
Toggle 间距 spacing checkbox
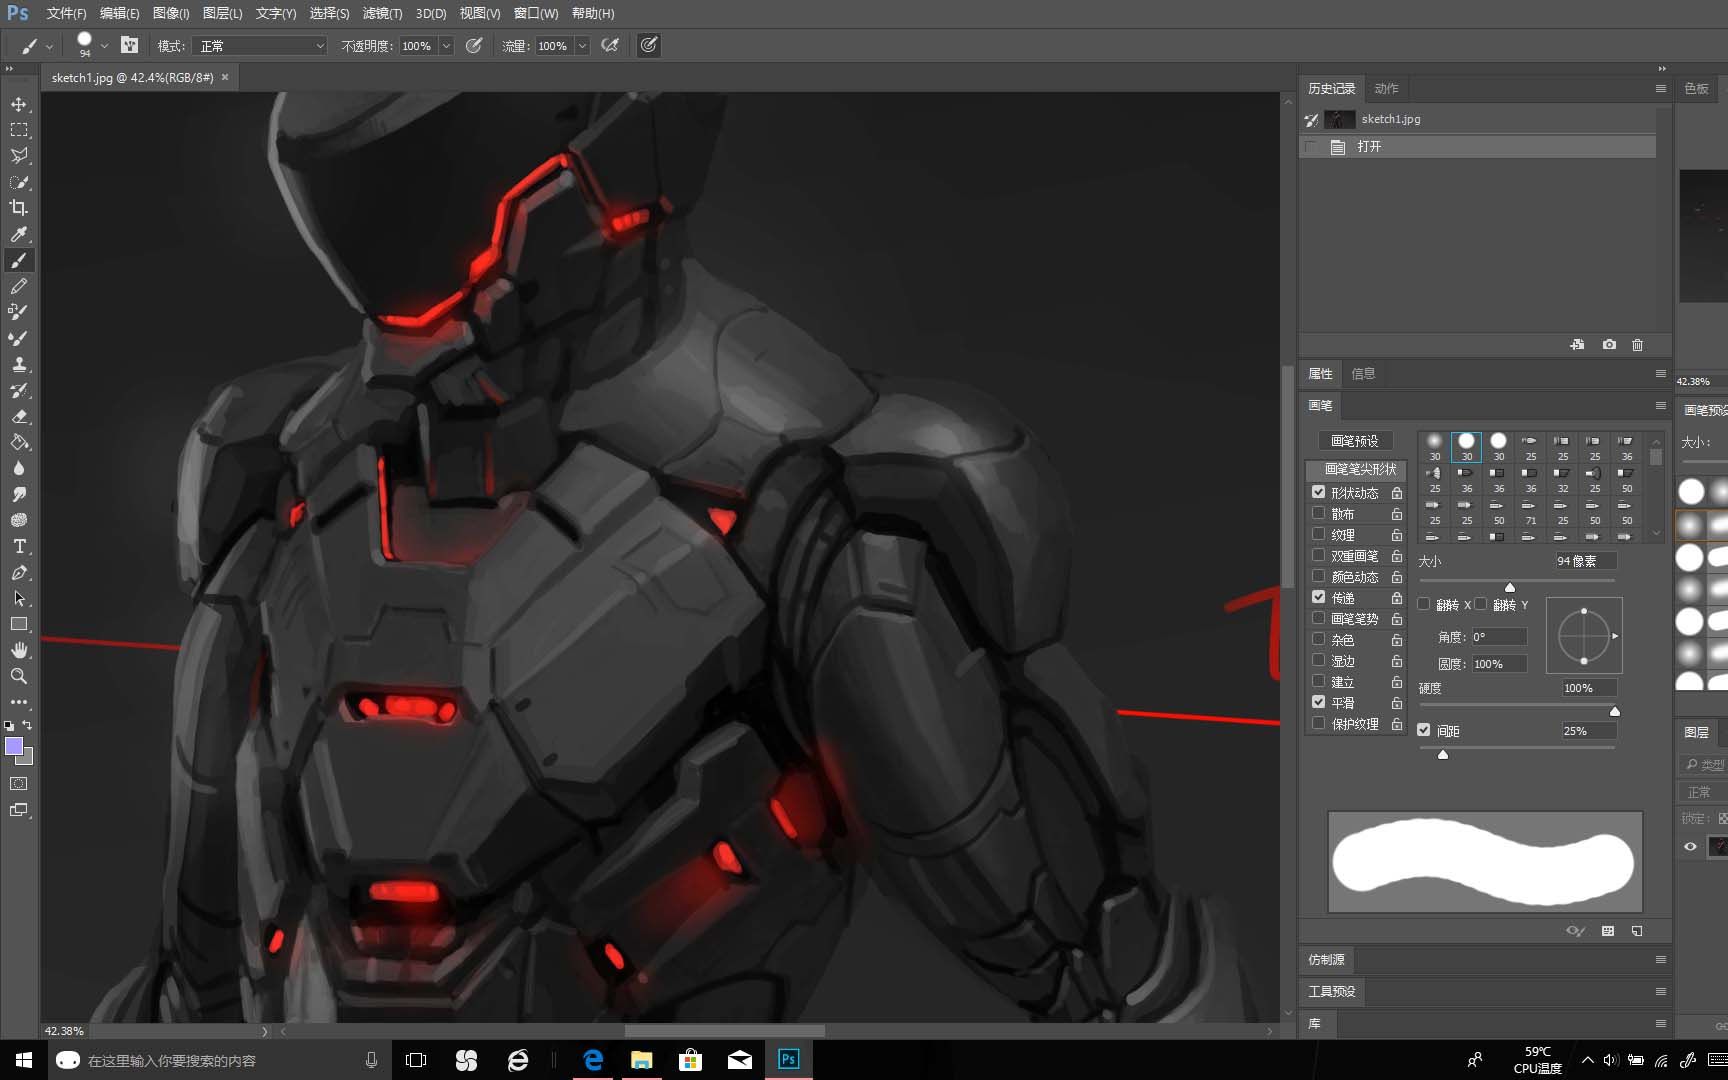click(x=1424, y=730)
